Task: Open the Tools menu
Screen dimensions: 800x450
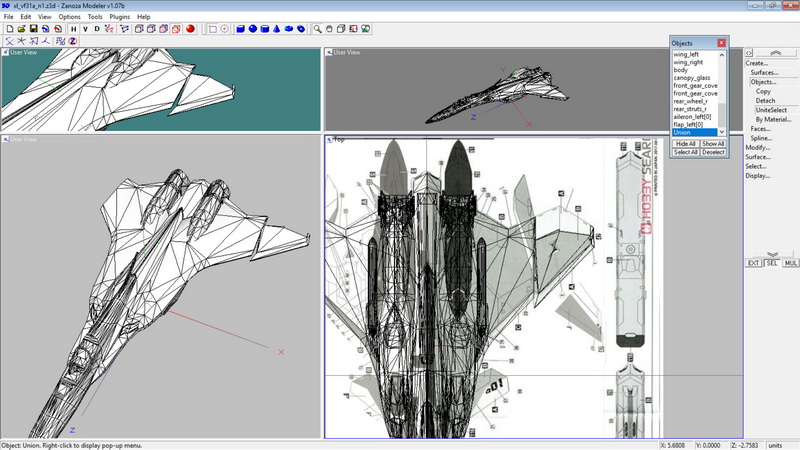Action: click(94, 17)
